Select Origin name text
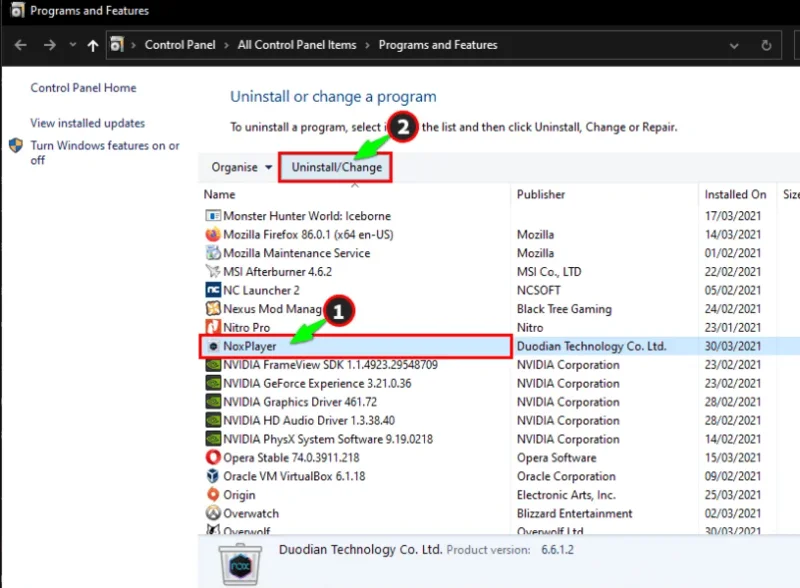This screenshot has height=588, width=800. click(x=239, y=495)
